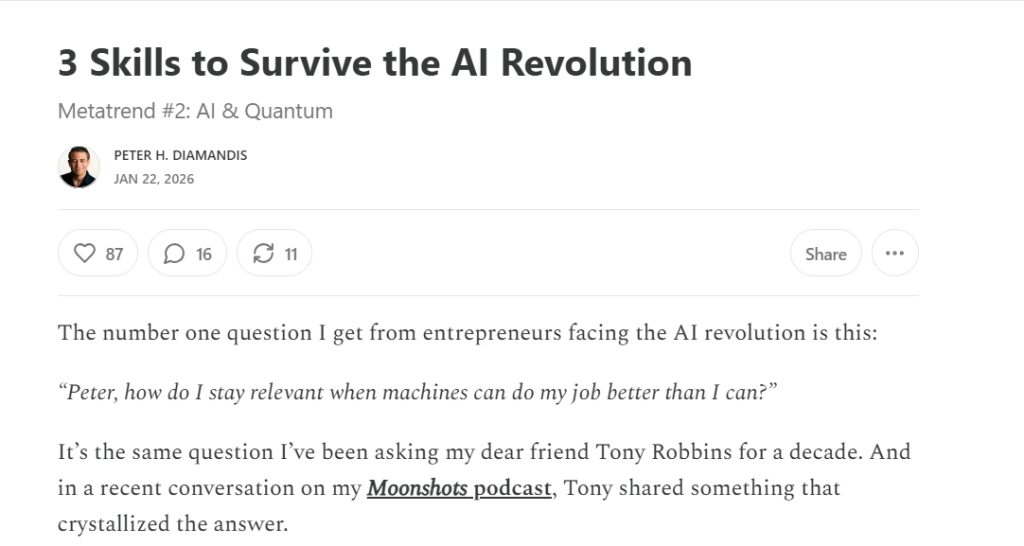Click the comment count 16

(x=204, y=254)
